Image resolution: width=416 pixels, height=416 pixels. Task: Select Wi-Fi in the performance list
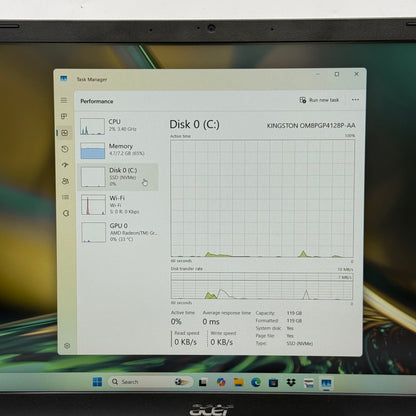coord(118,204)
